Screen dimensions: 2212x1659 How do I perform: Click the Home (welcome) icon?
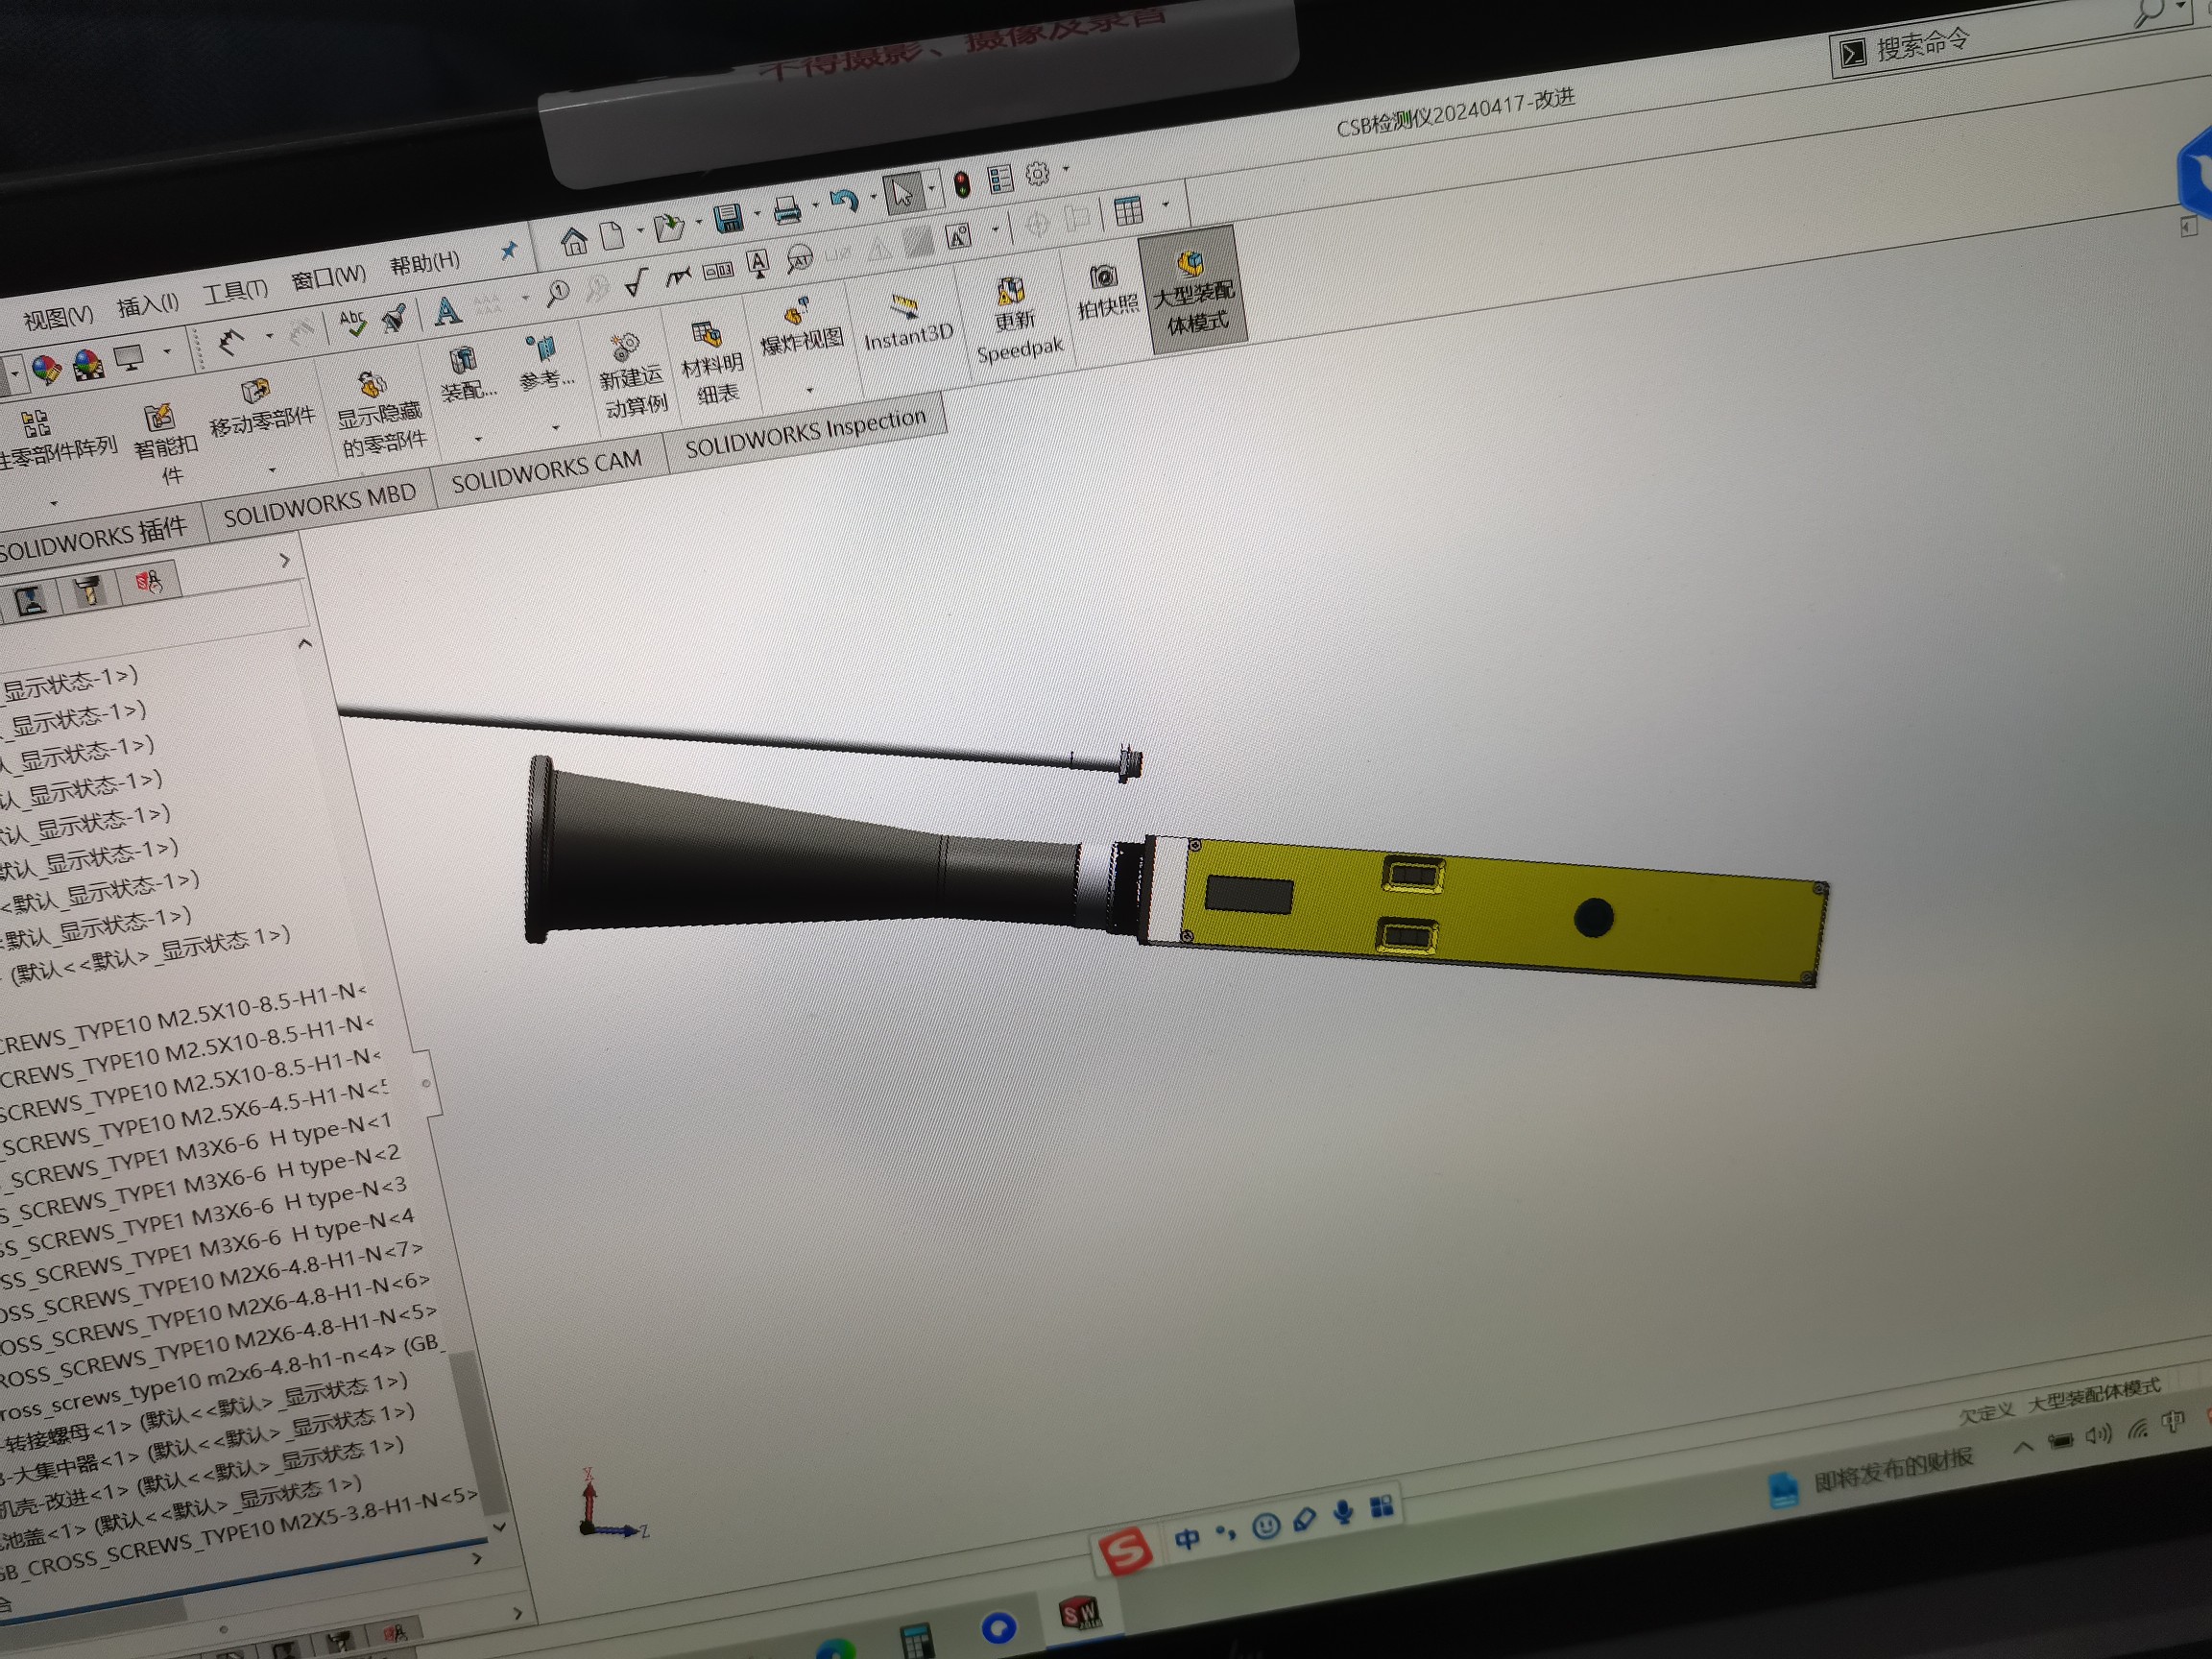[x=573, y=240]
